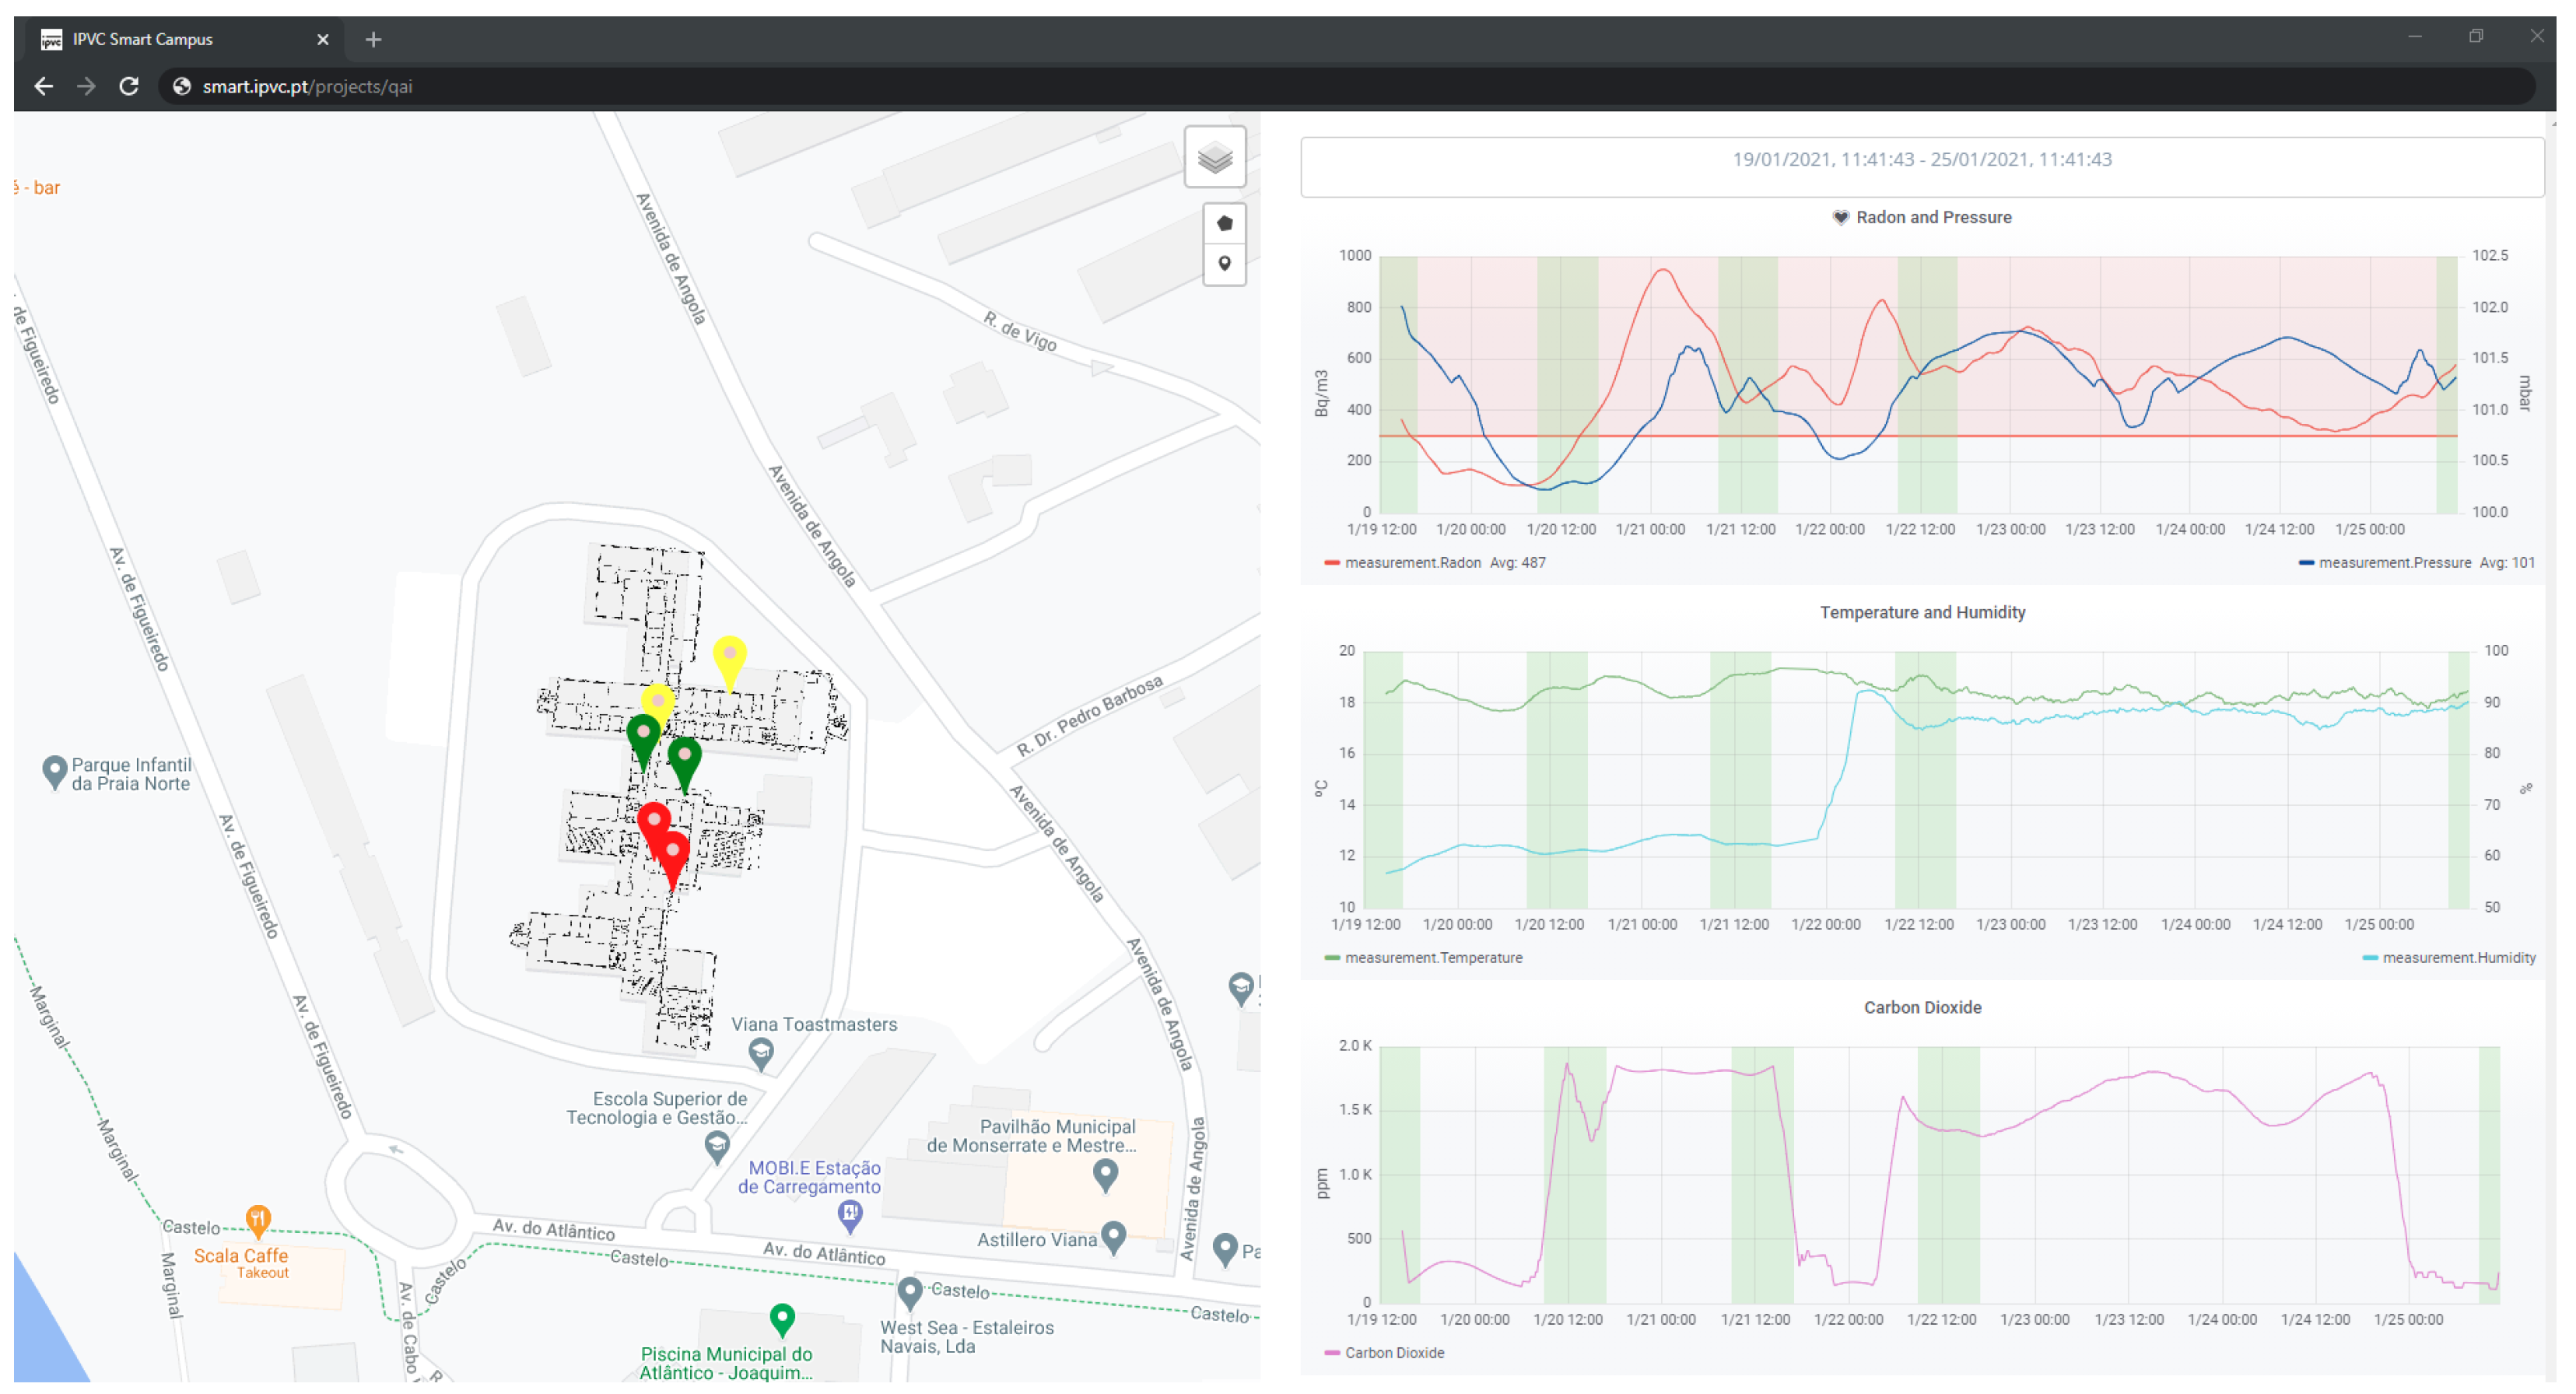Open a new browser tab

point(373,39)
